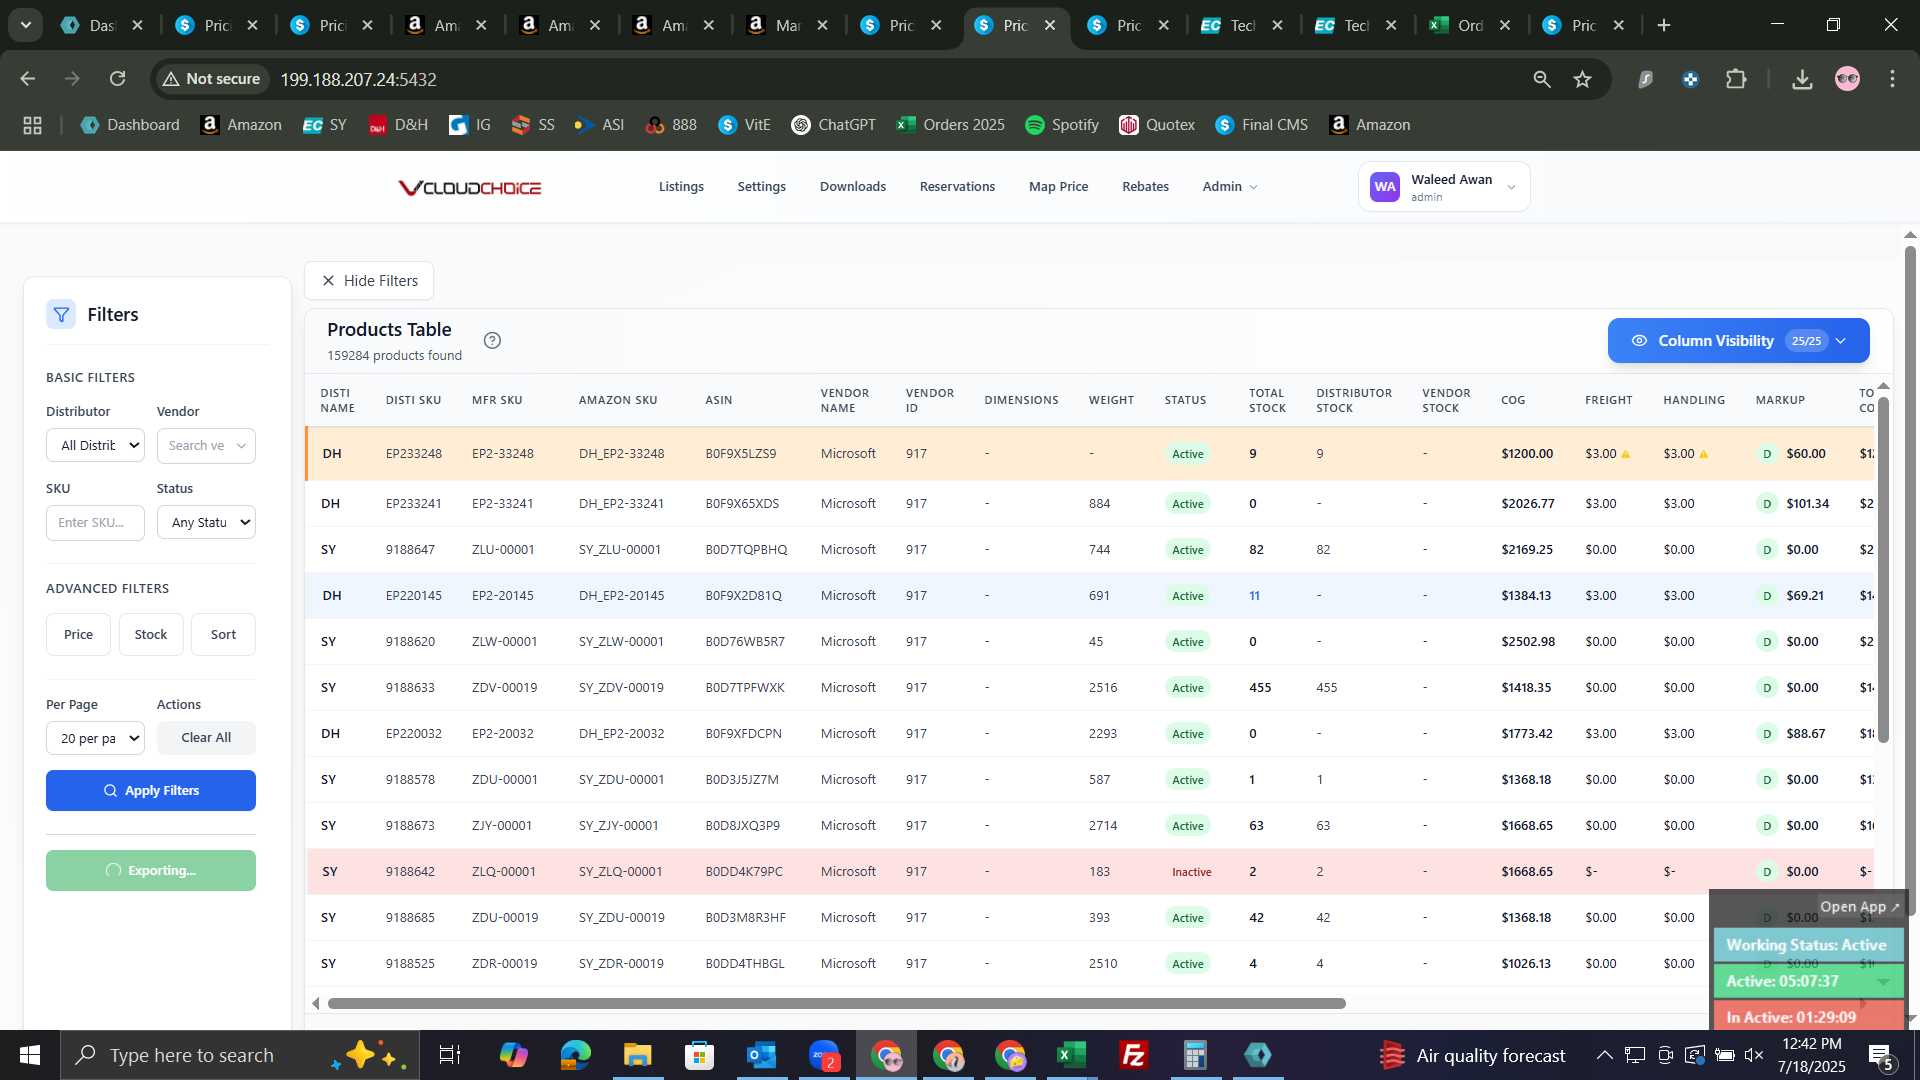Viewport: 1920px width, 1080px height.
Task: Click Hide Filters button
Action: point(369,281)
